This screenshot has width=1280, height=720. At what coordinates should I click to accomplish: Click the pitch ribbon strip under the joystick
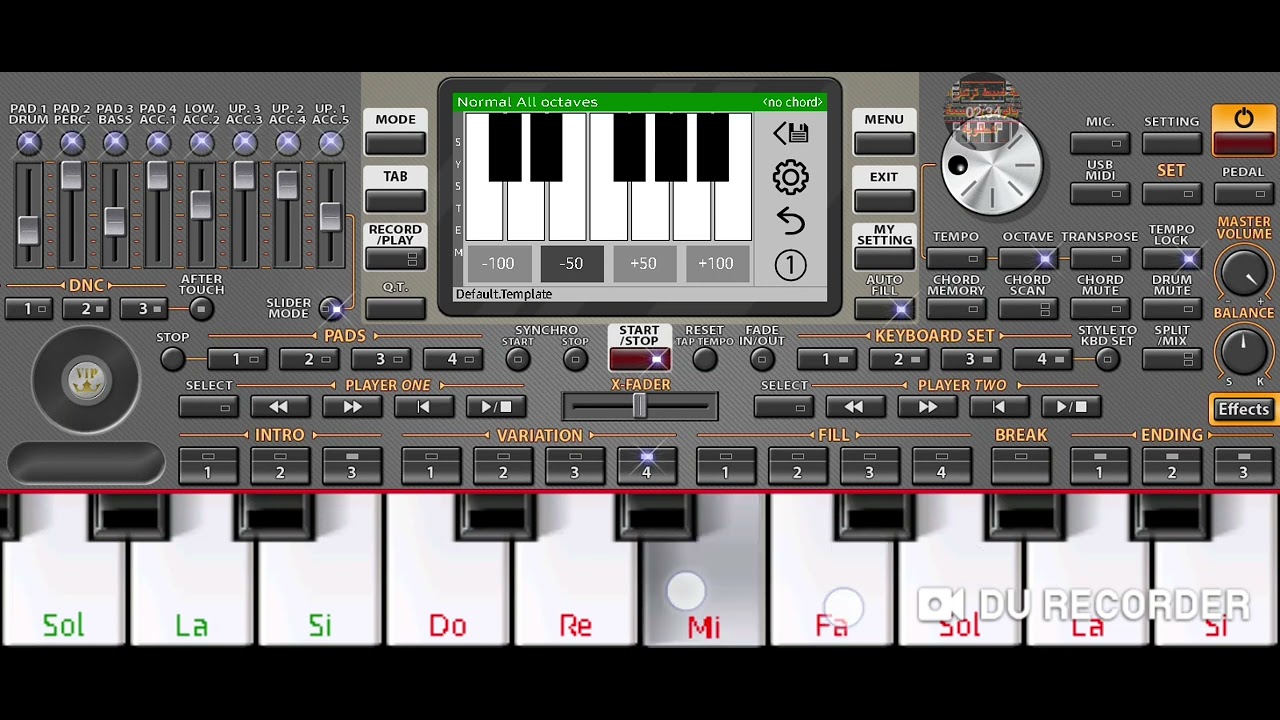[x=86, y=463]
